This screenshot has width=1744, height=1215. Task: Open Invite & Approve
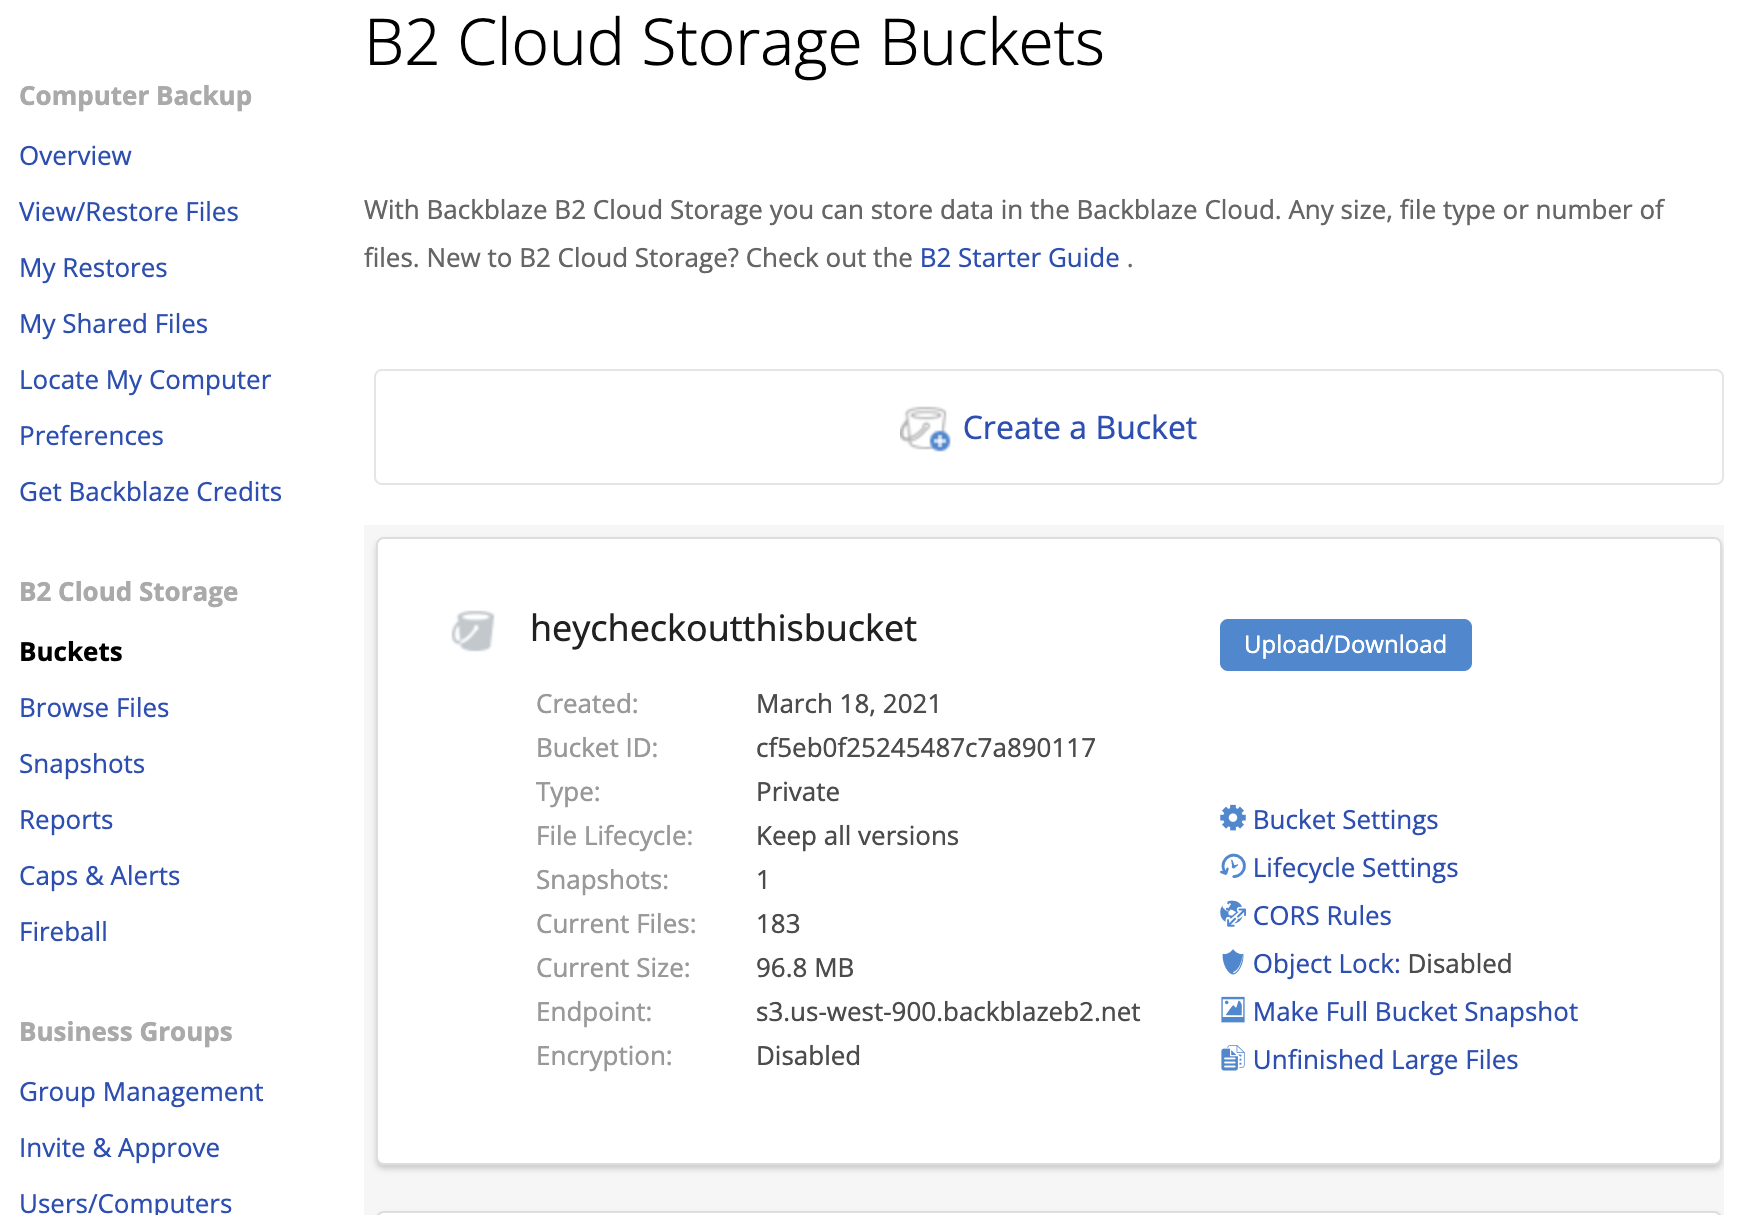(x=119, y=1148)
